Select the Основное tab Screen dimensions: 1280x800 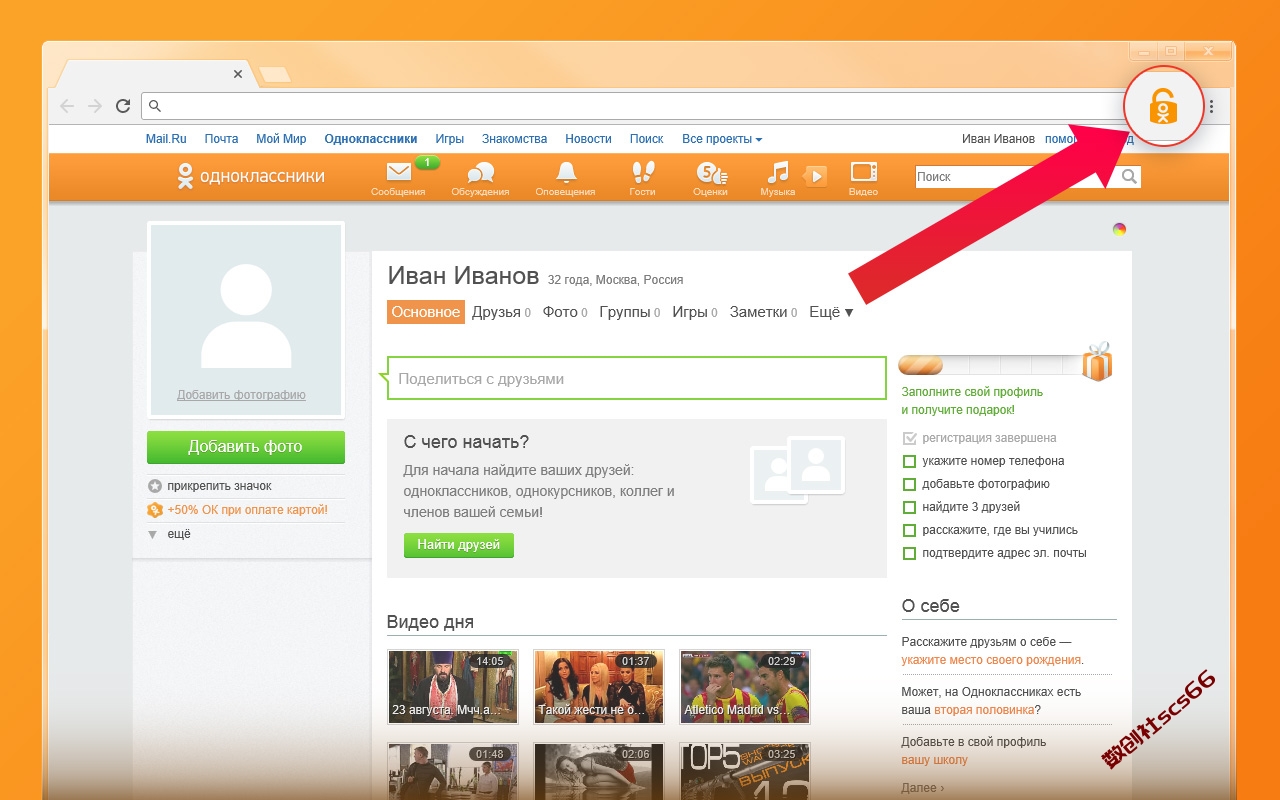coord(426,312)
